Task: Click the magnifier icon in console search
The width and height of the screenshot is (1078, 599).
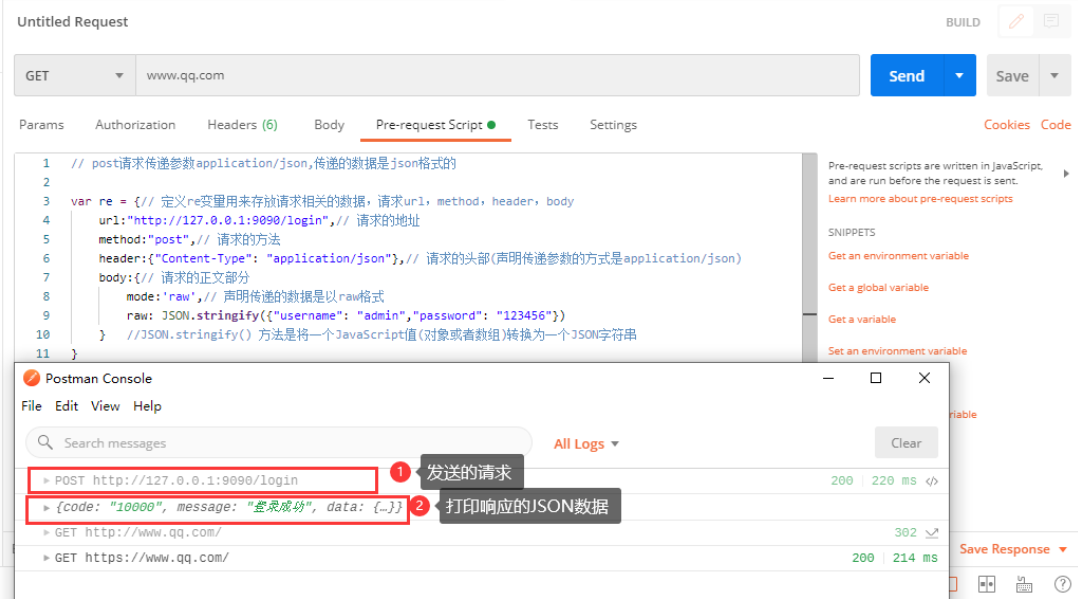Action: [x=45, y=443]
